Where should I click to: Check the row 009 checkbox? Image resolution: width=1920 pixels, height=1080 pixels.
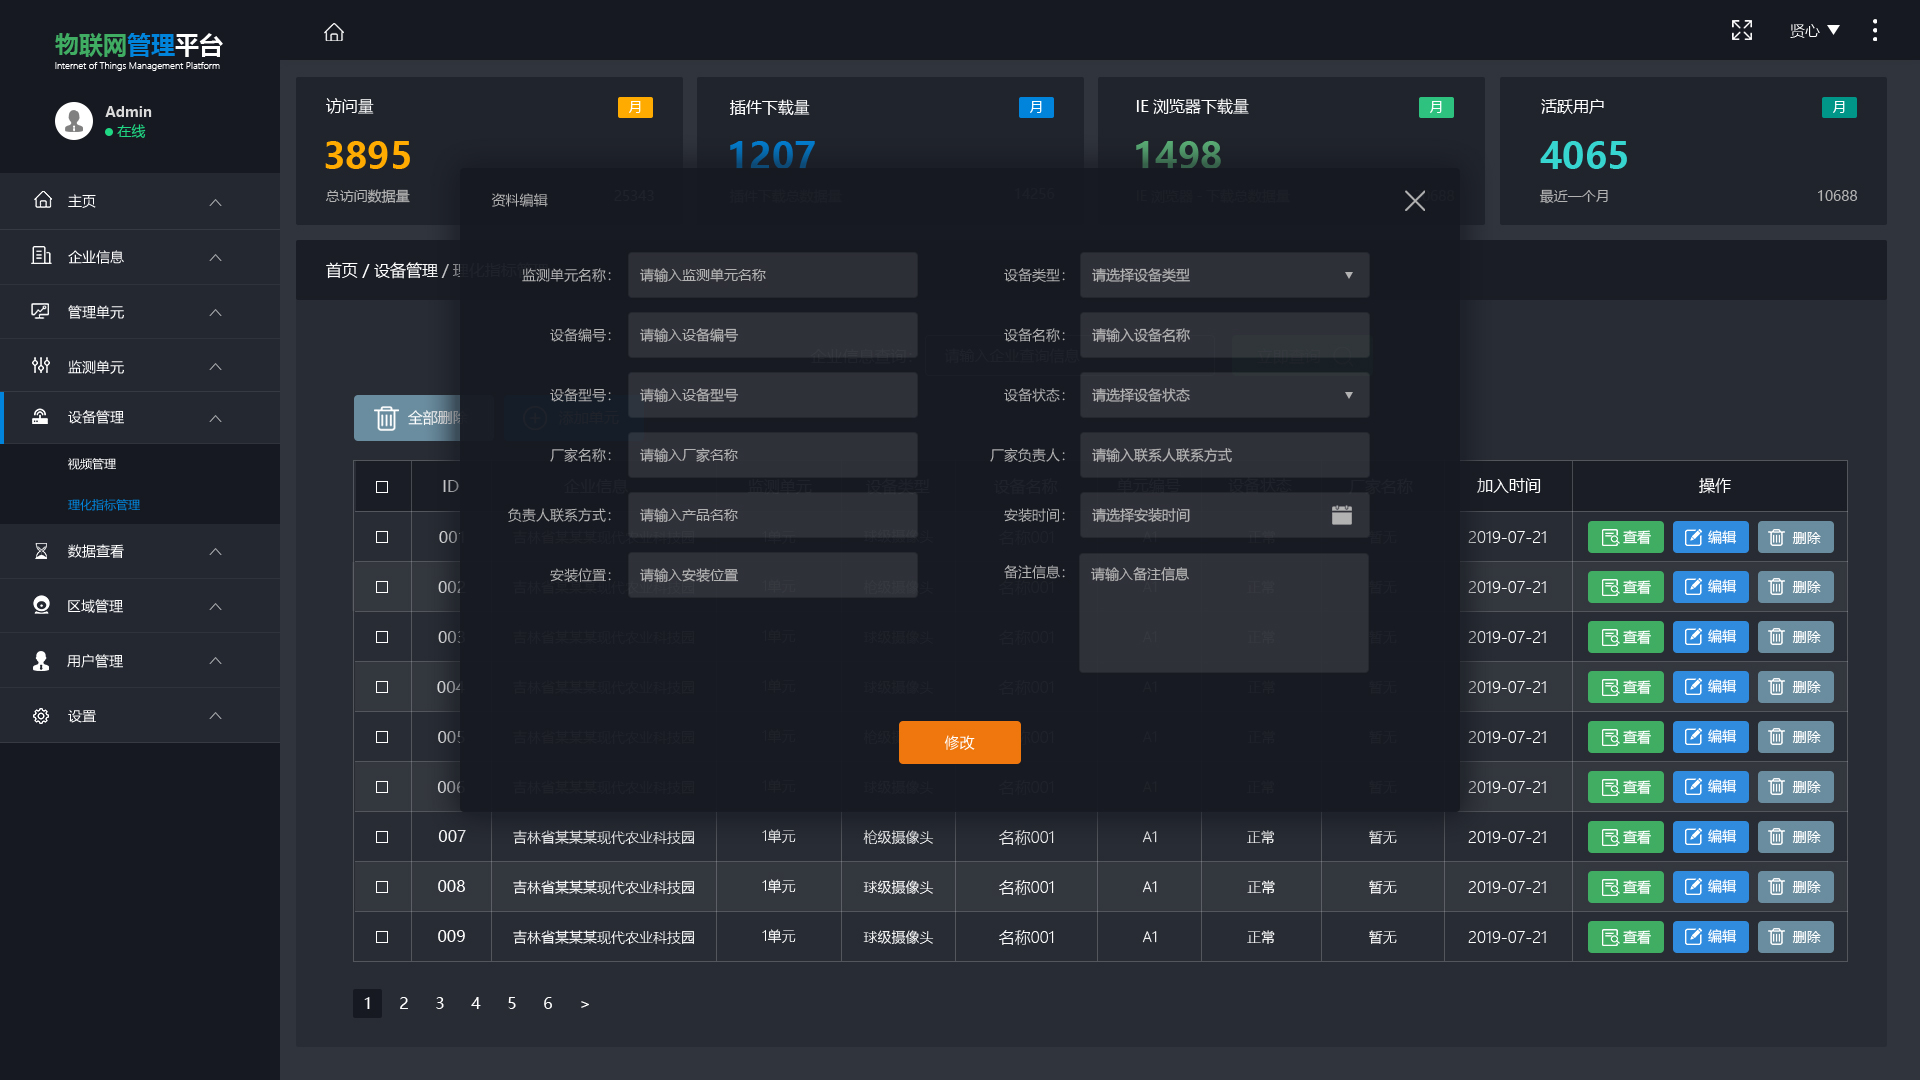pyautogui.click(x=382, y=937)
